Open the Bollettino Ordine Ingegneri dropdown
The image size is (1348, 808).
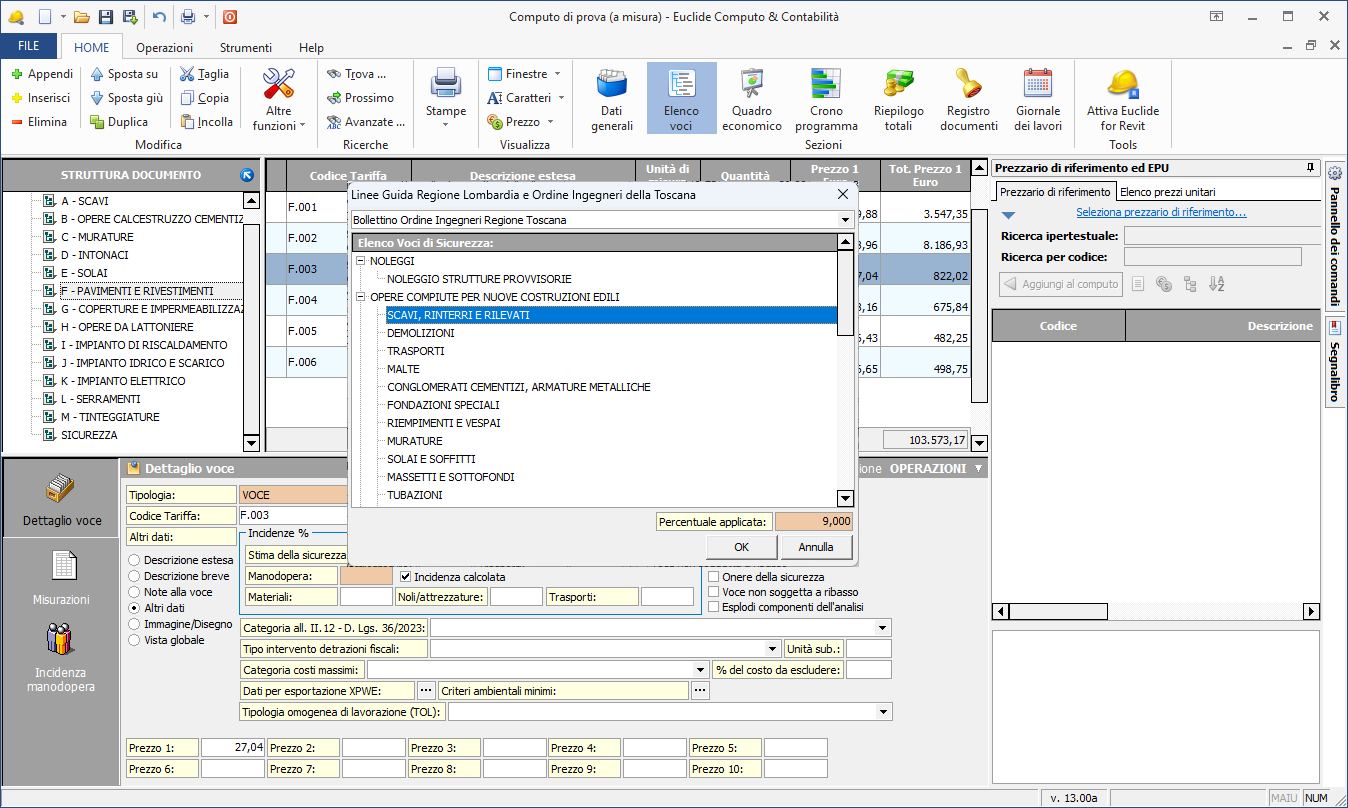point(845,220)
